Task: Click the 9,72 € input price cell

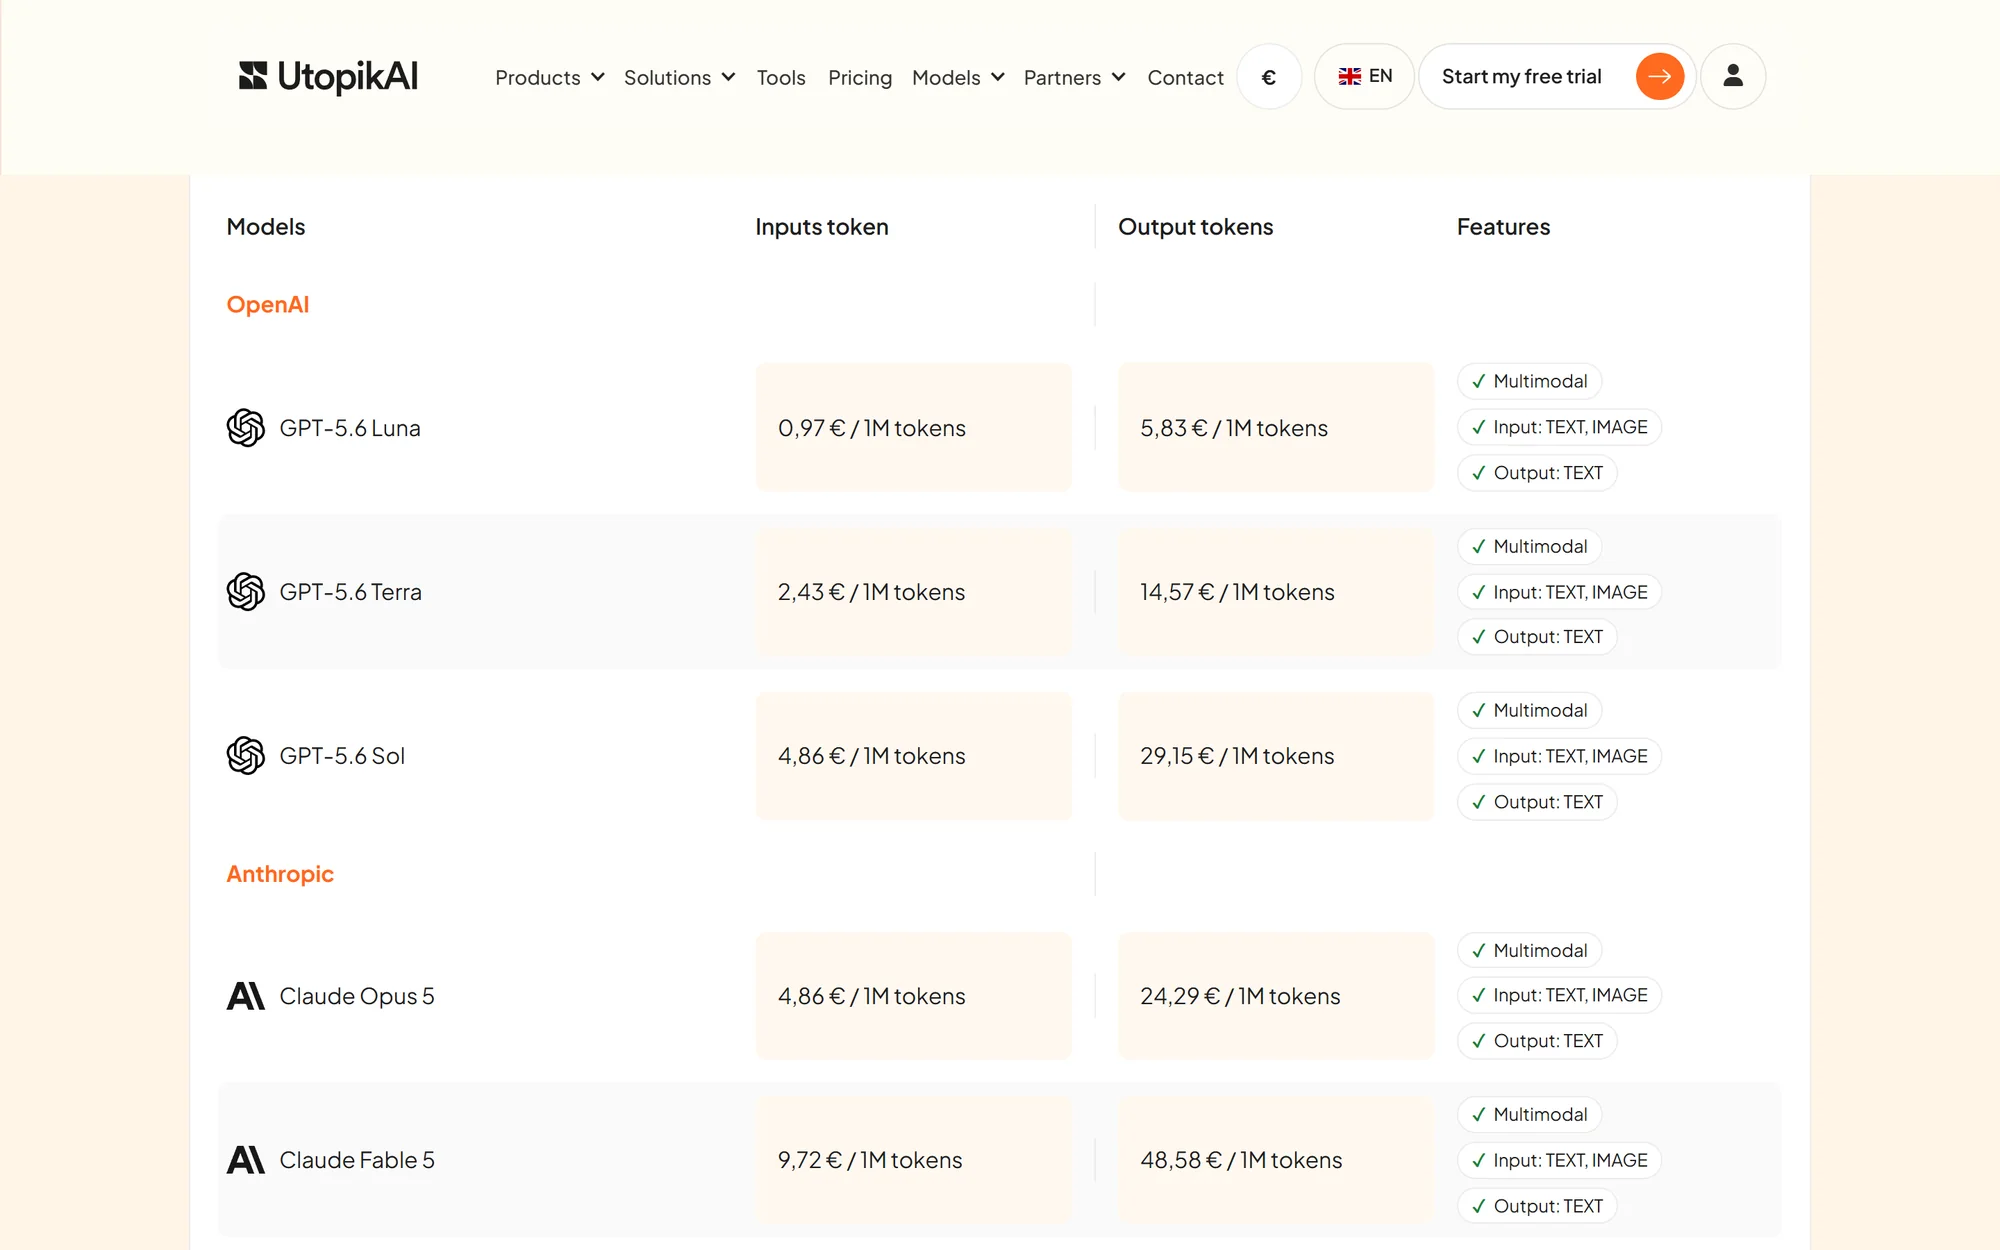Action: pyautogui.click(x=914, y=1160)
